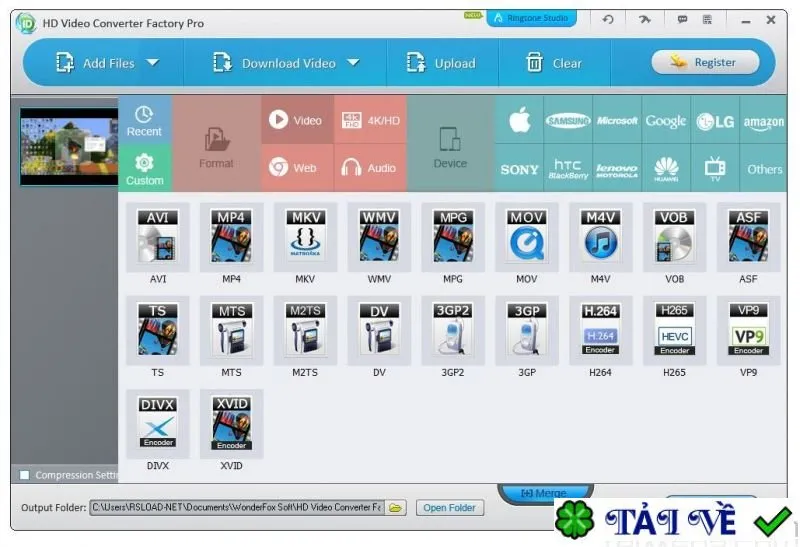Open Huawei device presets

pos(666,168)
